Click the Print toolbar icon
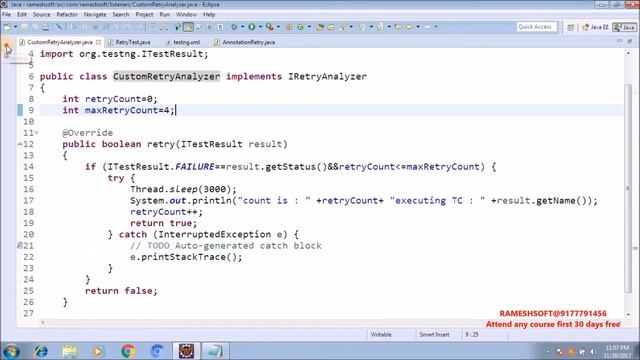 coord(46,27)
